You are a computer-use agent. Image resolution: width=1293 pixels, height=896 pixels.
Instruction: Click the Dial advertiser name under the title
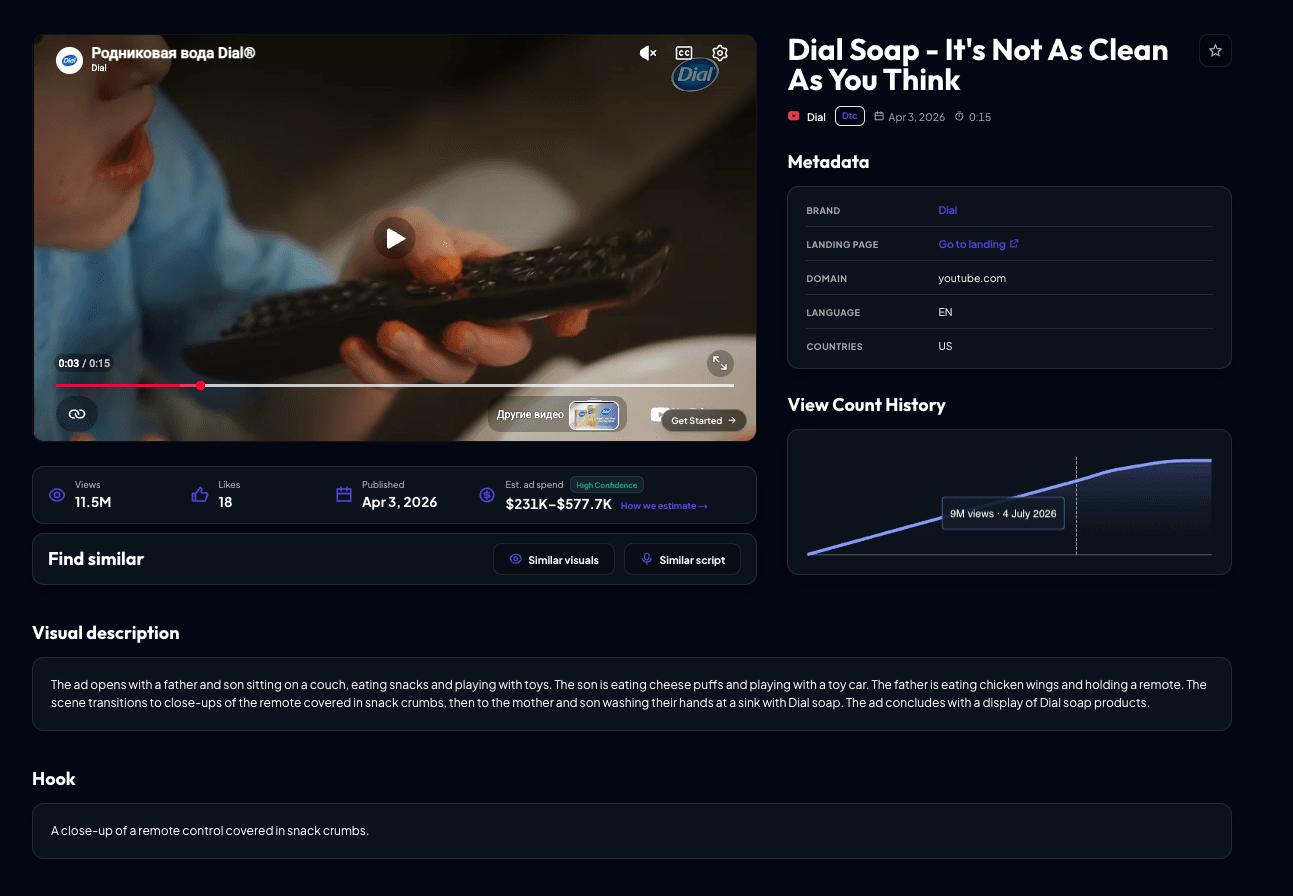click(x=816, y=117)
